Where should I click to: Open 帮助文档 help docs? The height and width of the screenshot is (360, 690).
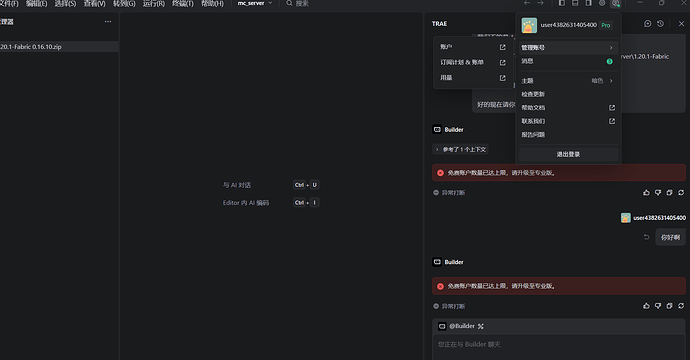click(568, 108)
